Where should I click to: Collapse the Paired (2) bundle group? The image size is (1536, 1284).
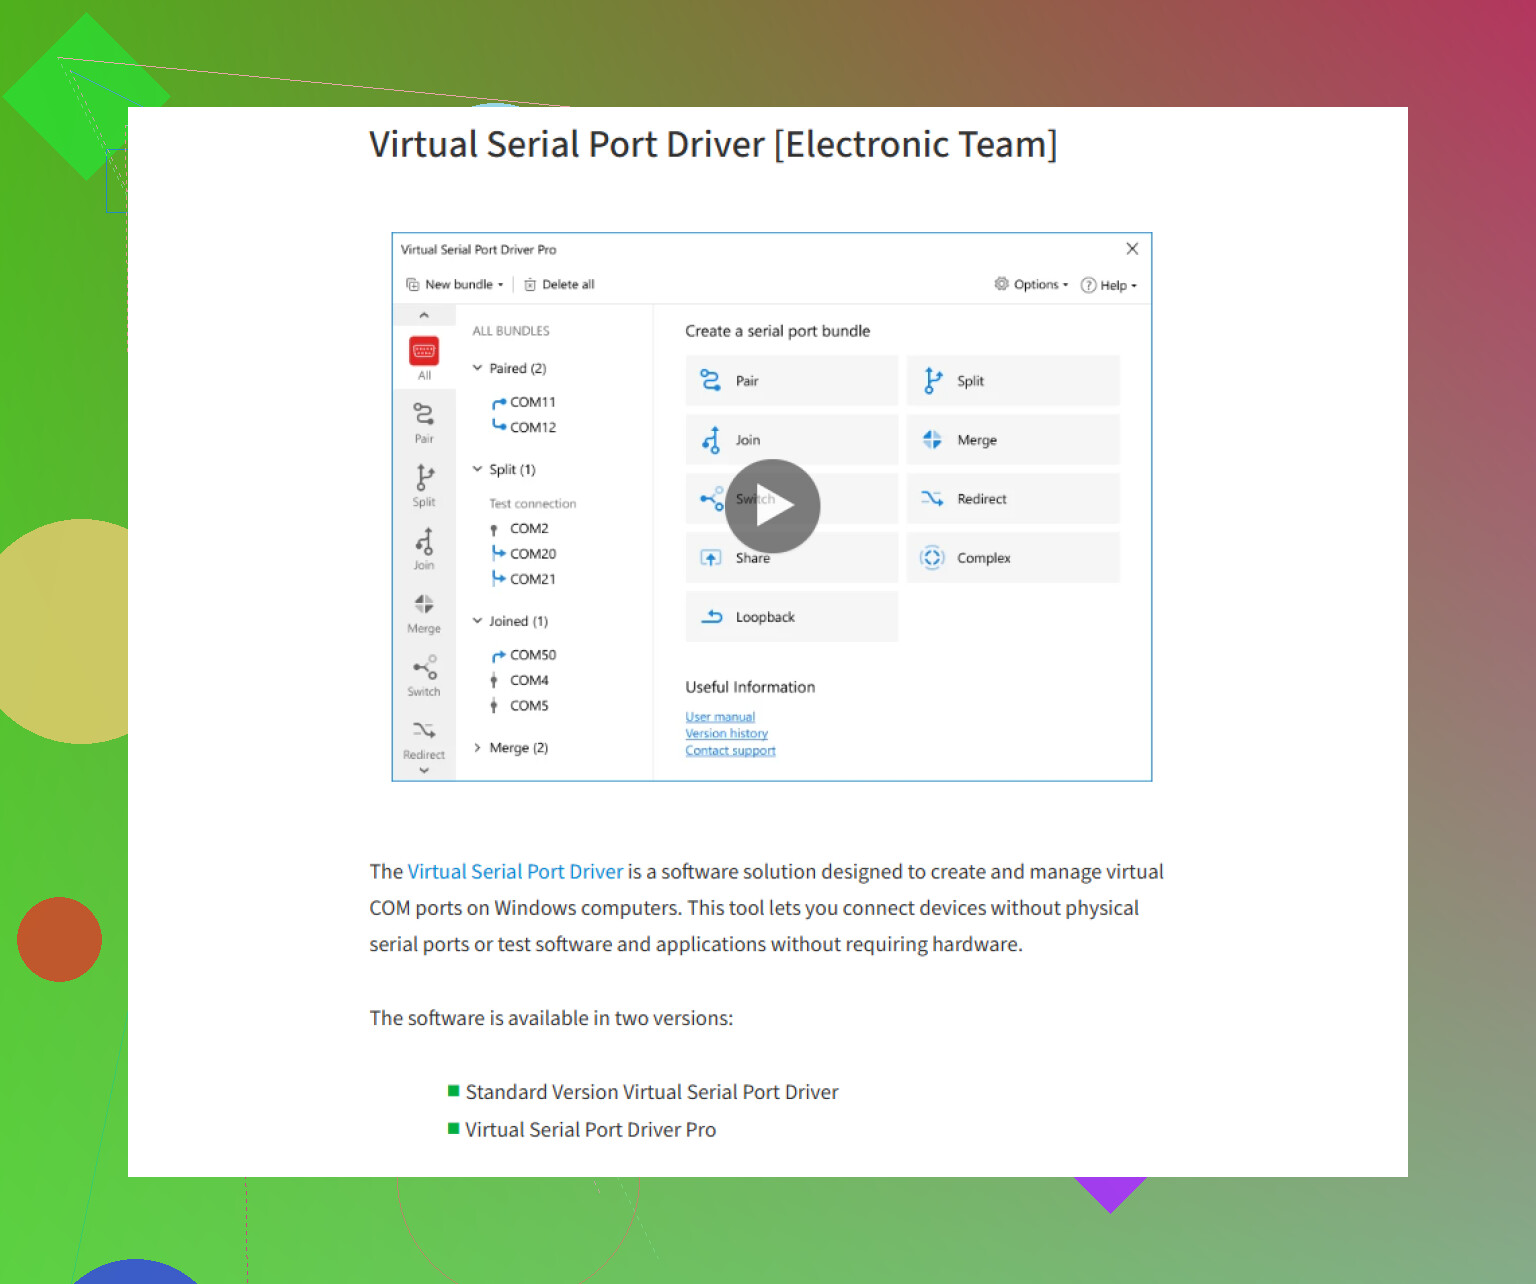[478, 368]
